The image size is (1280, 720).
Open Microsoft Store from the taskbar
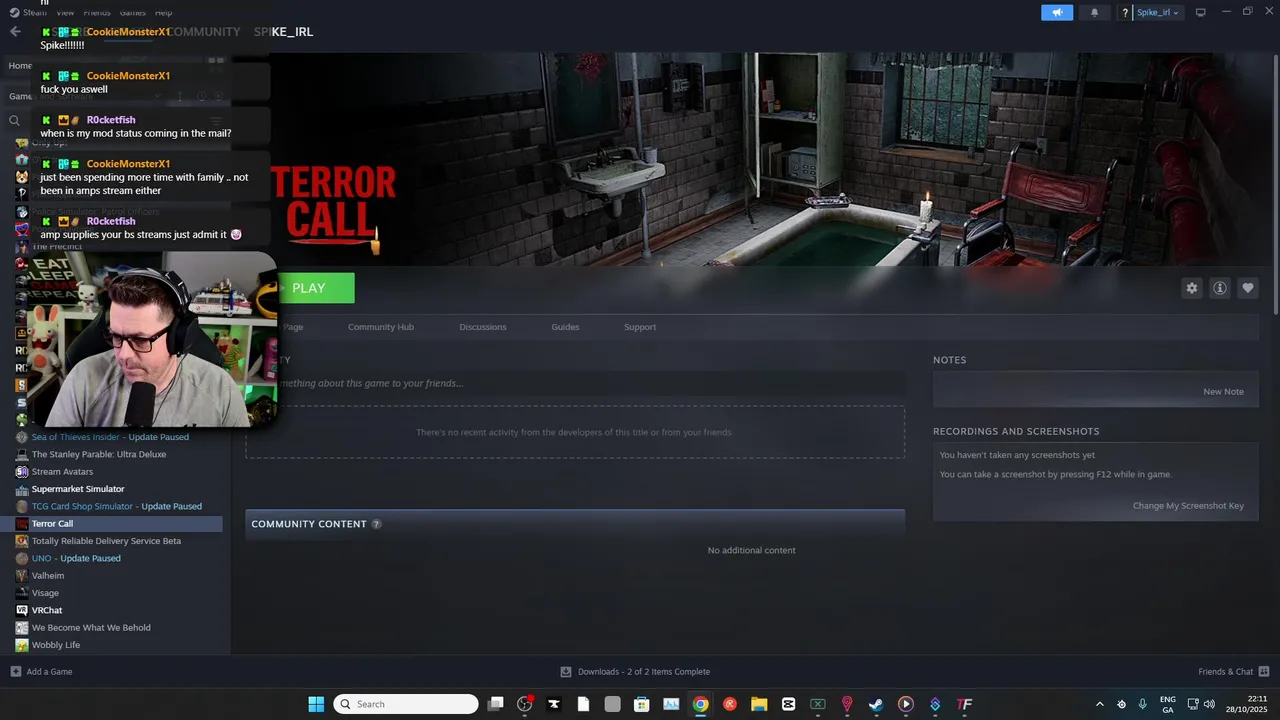tap(642, 704)
